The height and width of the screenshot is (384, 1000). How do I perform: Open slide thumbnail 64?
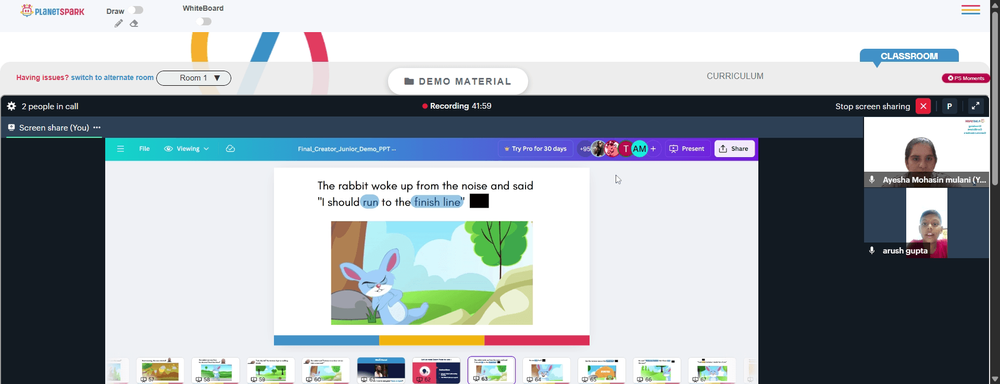(x=547, y=371)
